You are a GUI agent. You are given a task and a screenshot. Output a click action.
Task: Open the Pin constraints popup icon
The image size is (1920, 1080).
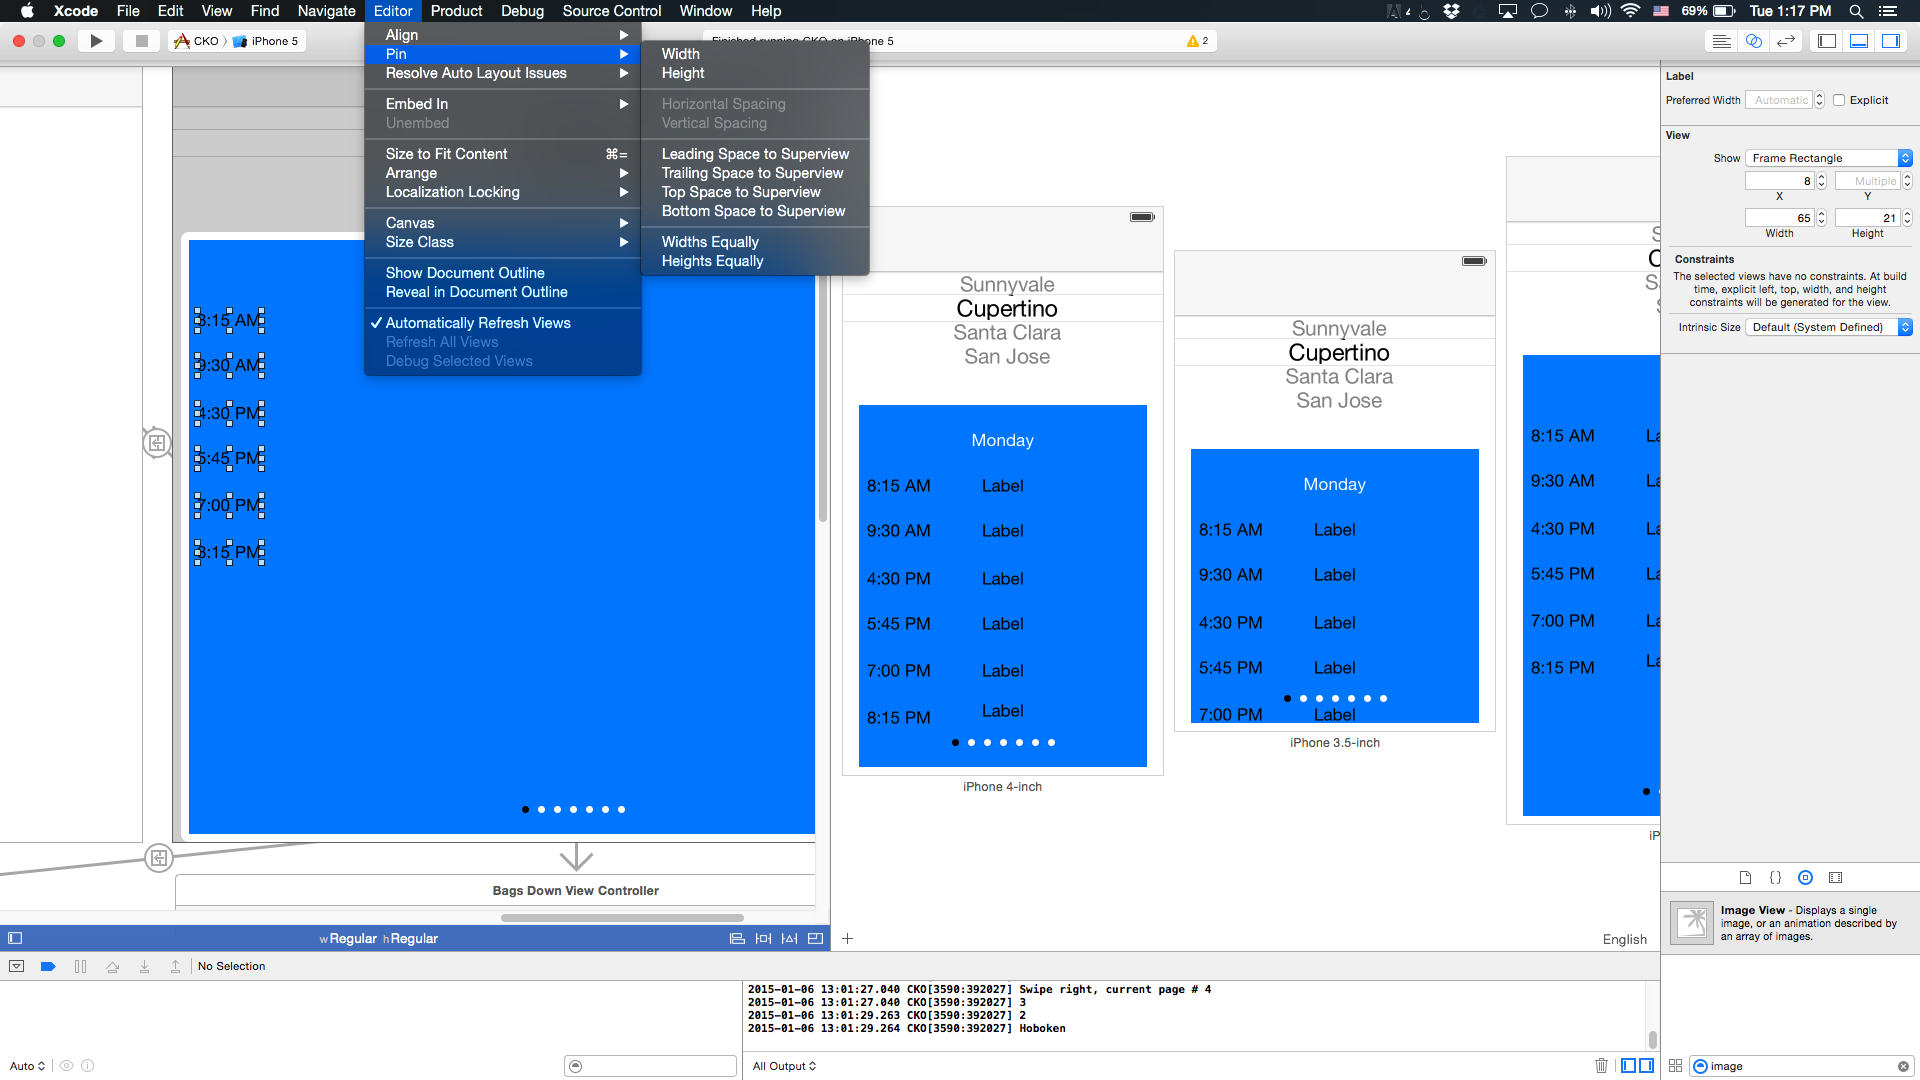pyautogui.click(x=763, y=938)
